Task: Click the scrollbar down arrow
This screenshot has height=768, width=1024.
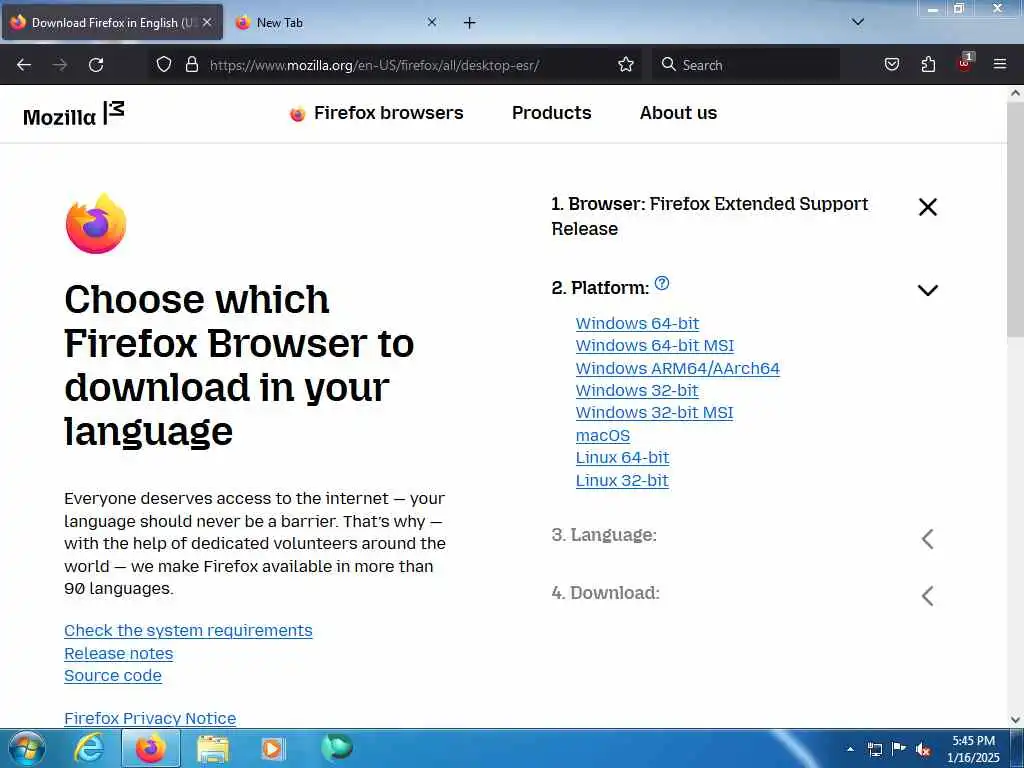Action: (1015, 720)
